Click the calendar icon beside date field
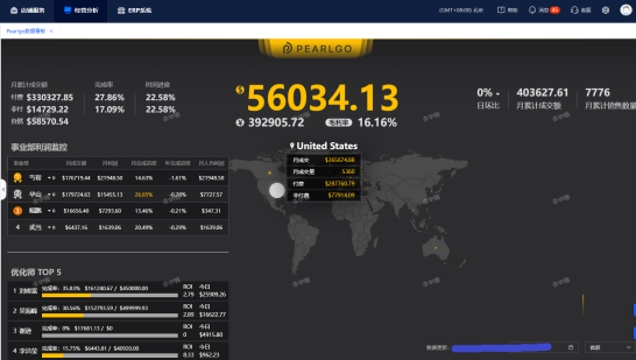 point(571,347)
